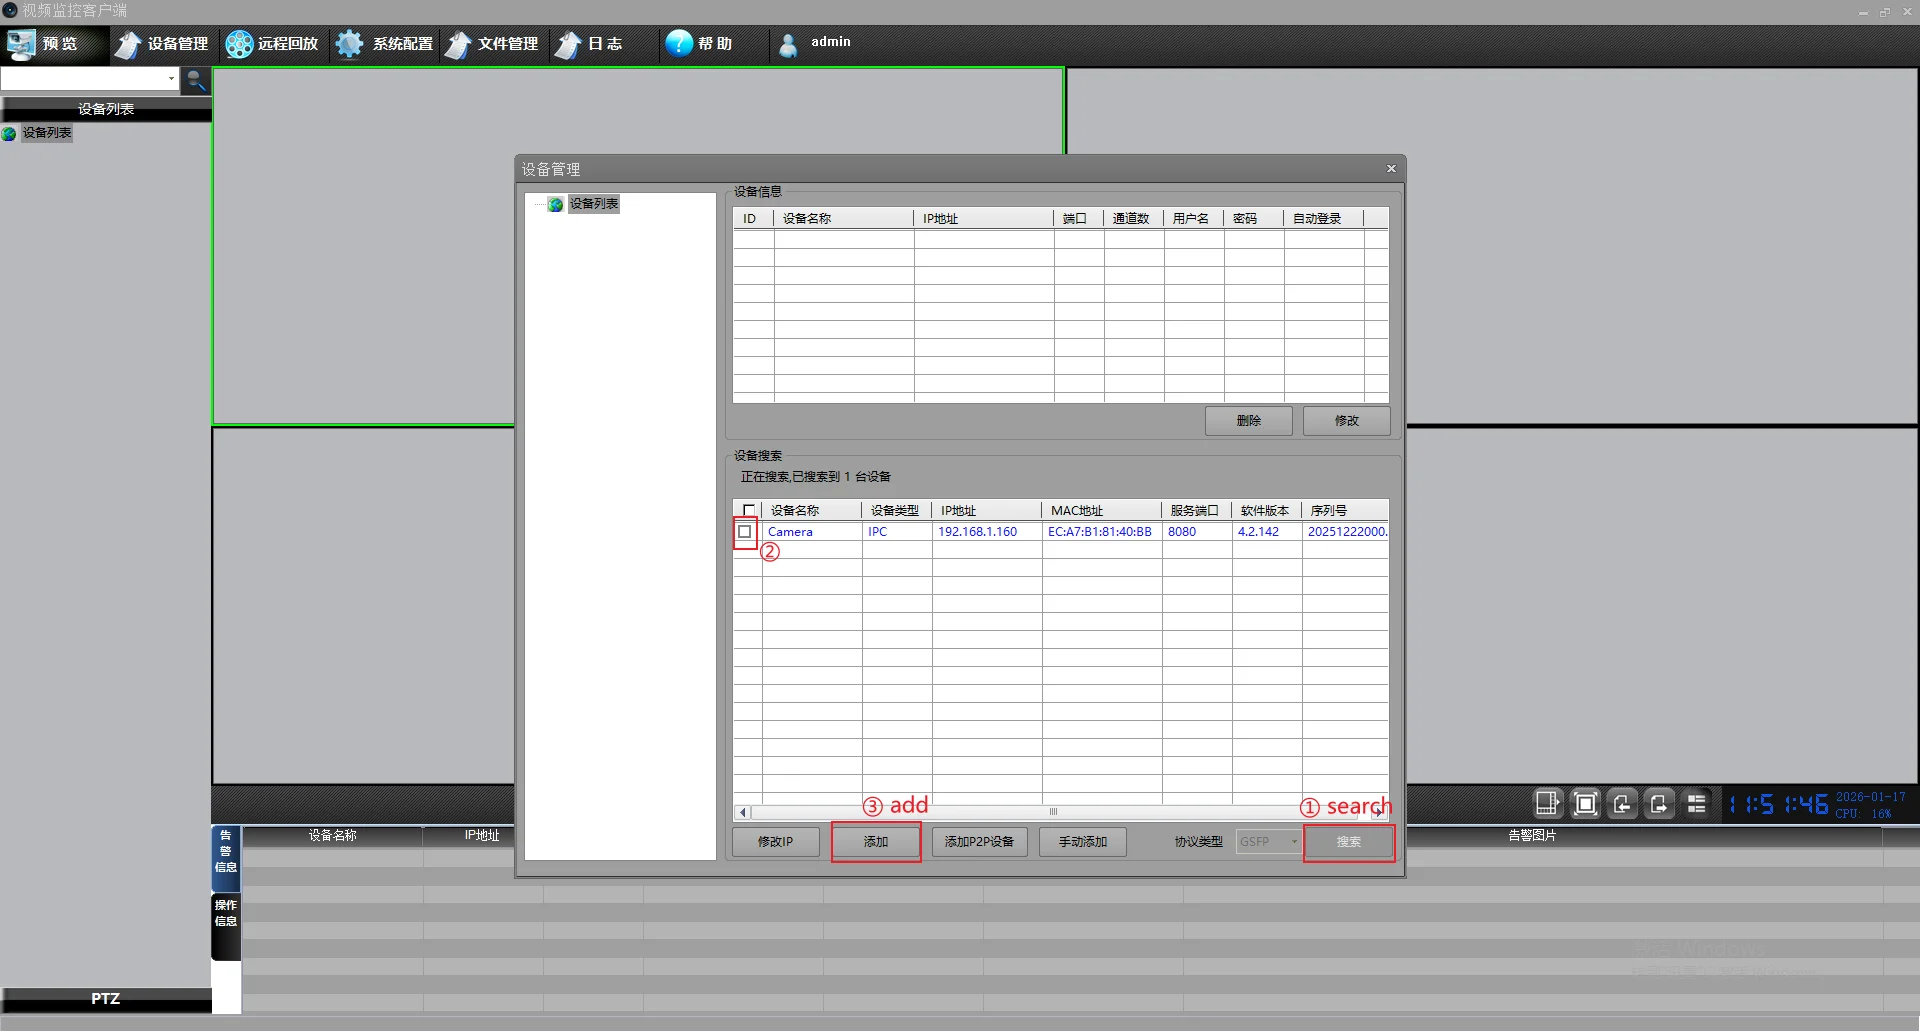Click the 20251222000 serial number cell
Screen dimensions: 1920x1032
tap(1346, 532)
